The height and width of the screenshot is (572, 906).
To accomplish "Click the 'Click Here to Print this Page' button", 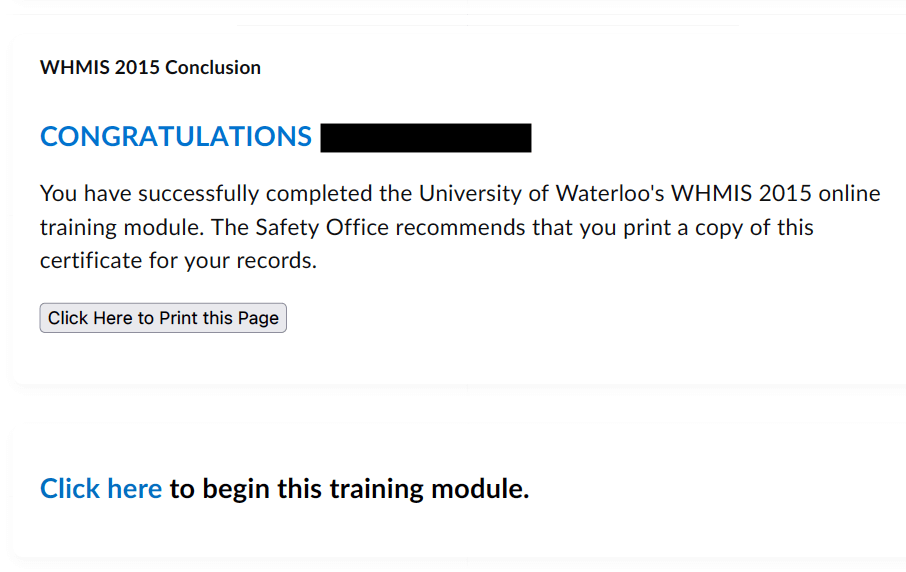I will 163,318.
